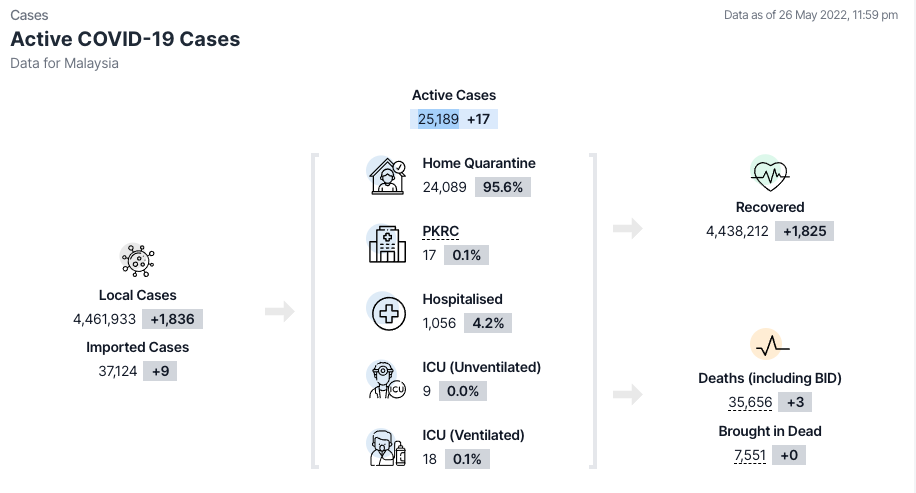
Task: Click the Home Quarantine house icon
Action: click(x=387, y=176)
